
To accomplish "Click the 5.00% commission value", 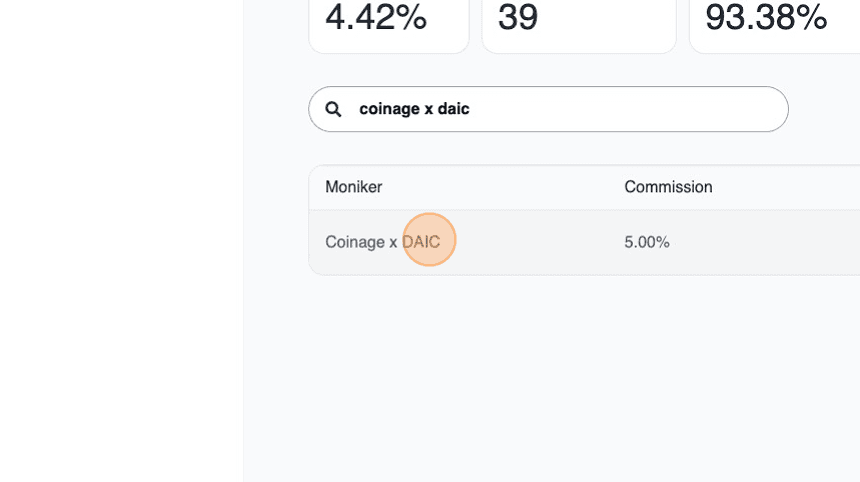I will click(x=647, y=242).
